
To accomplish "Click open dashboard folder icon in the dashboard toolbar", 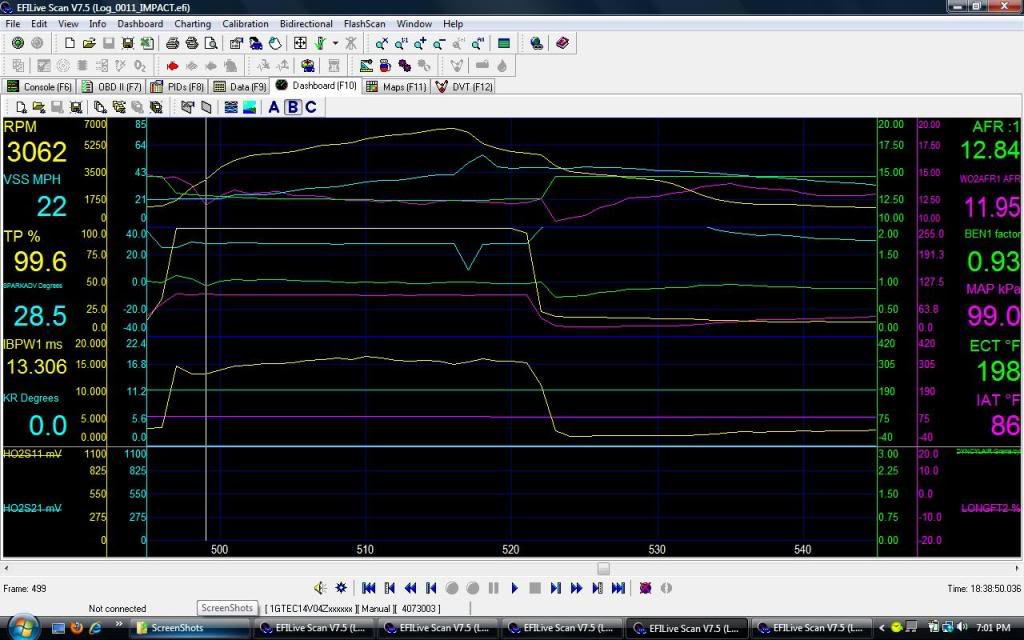I will point(39,107).
